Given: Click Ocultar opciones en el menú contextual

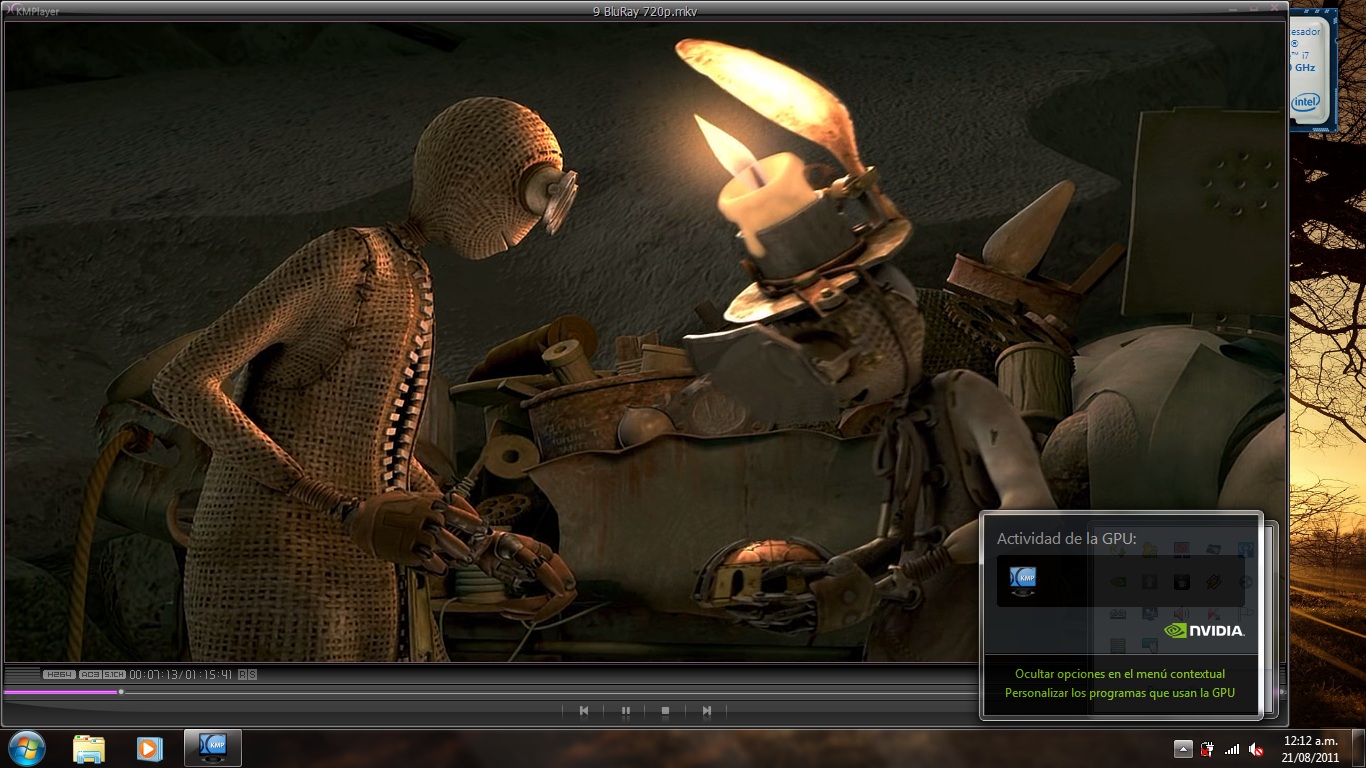Looking at the screenshot, I should [x=1120, y=674].
